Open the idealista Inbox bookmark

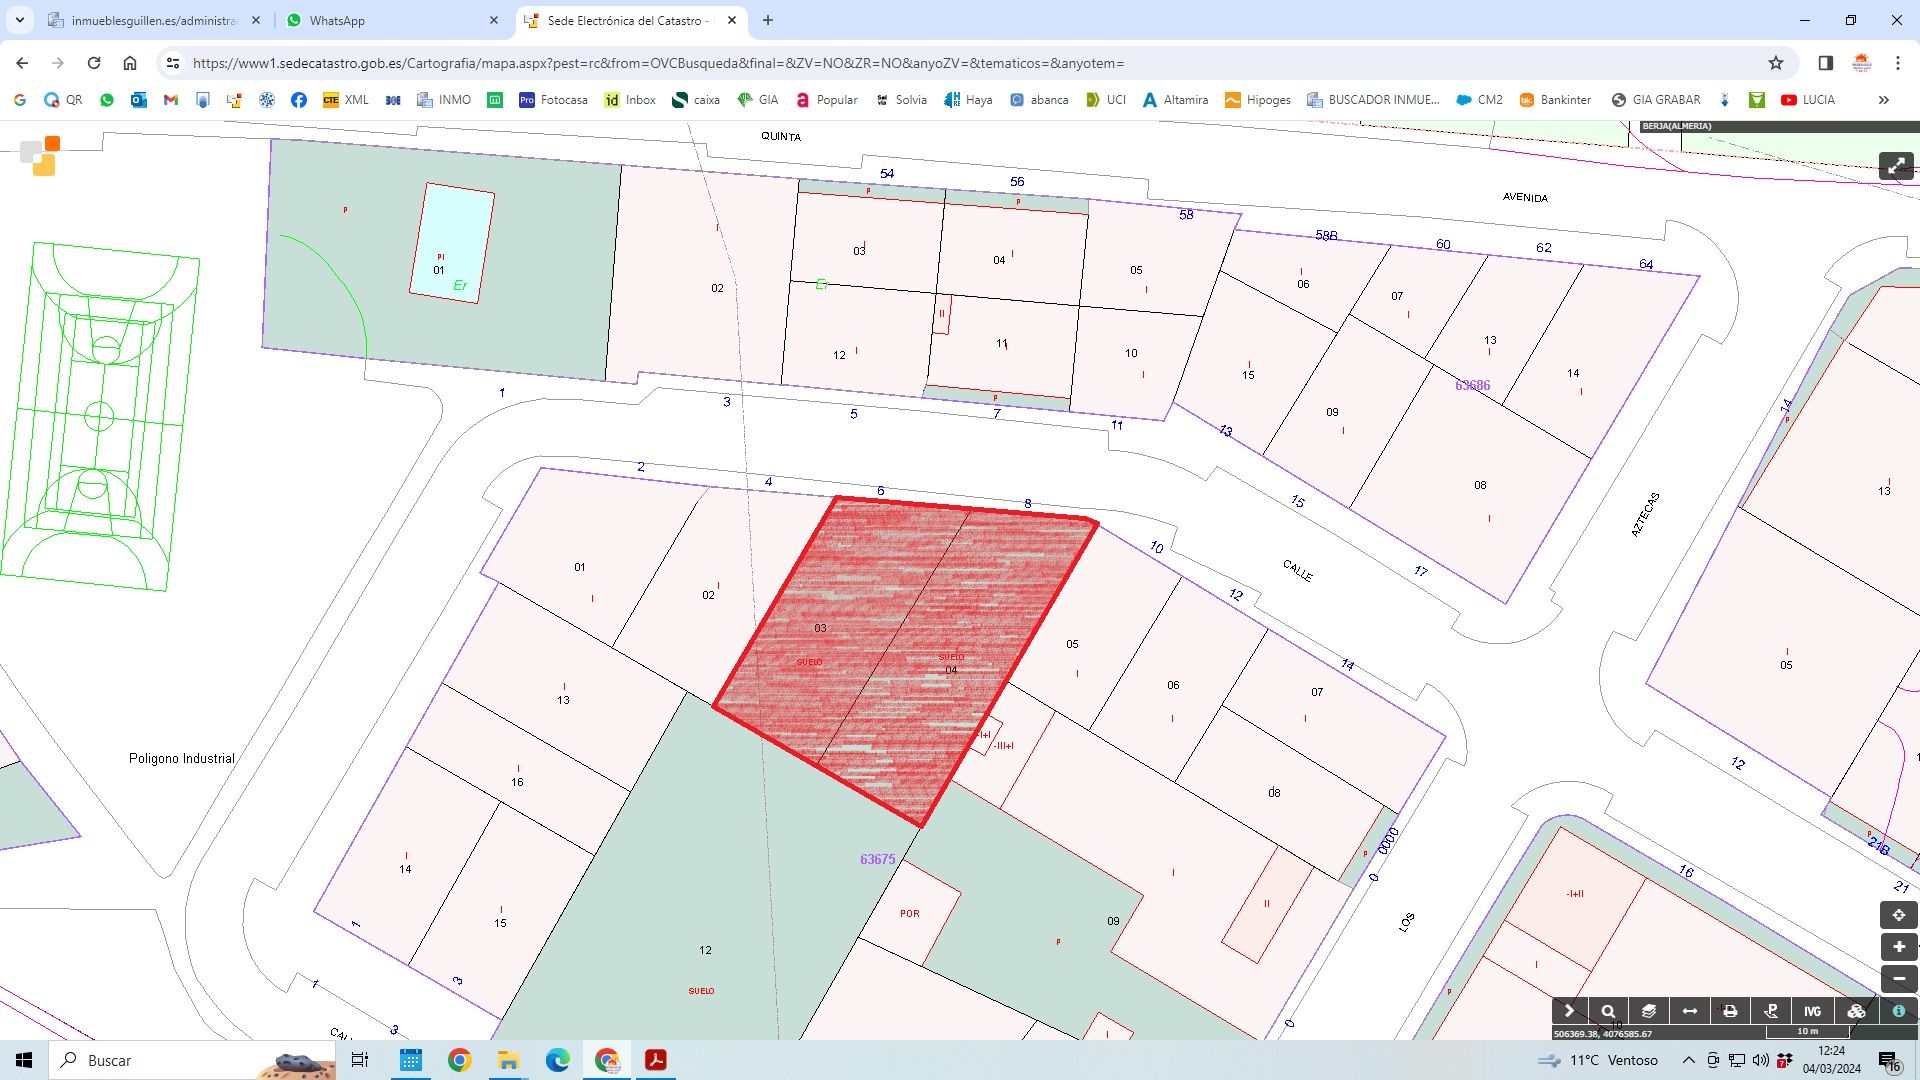pos(630,100)
